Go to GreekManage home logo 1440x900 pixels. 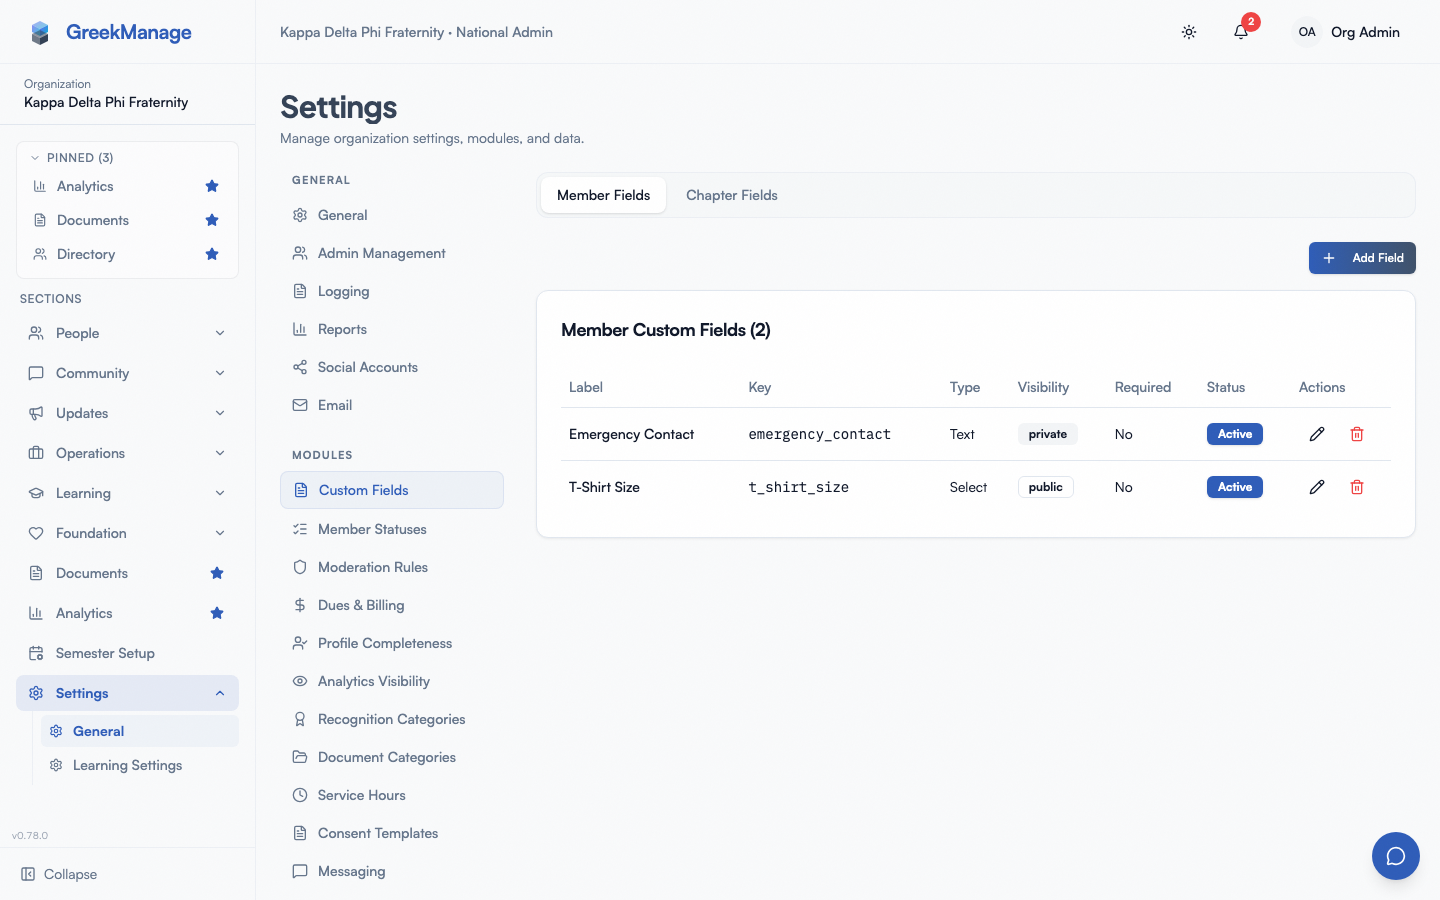pyautogui.click(x=110, y=32)
